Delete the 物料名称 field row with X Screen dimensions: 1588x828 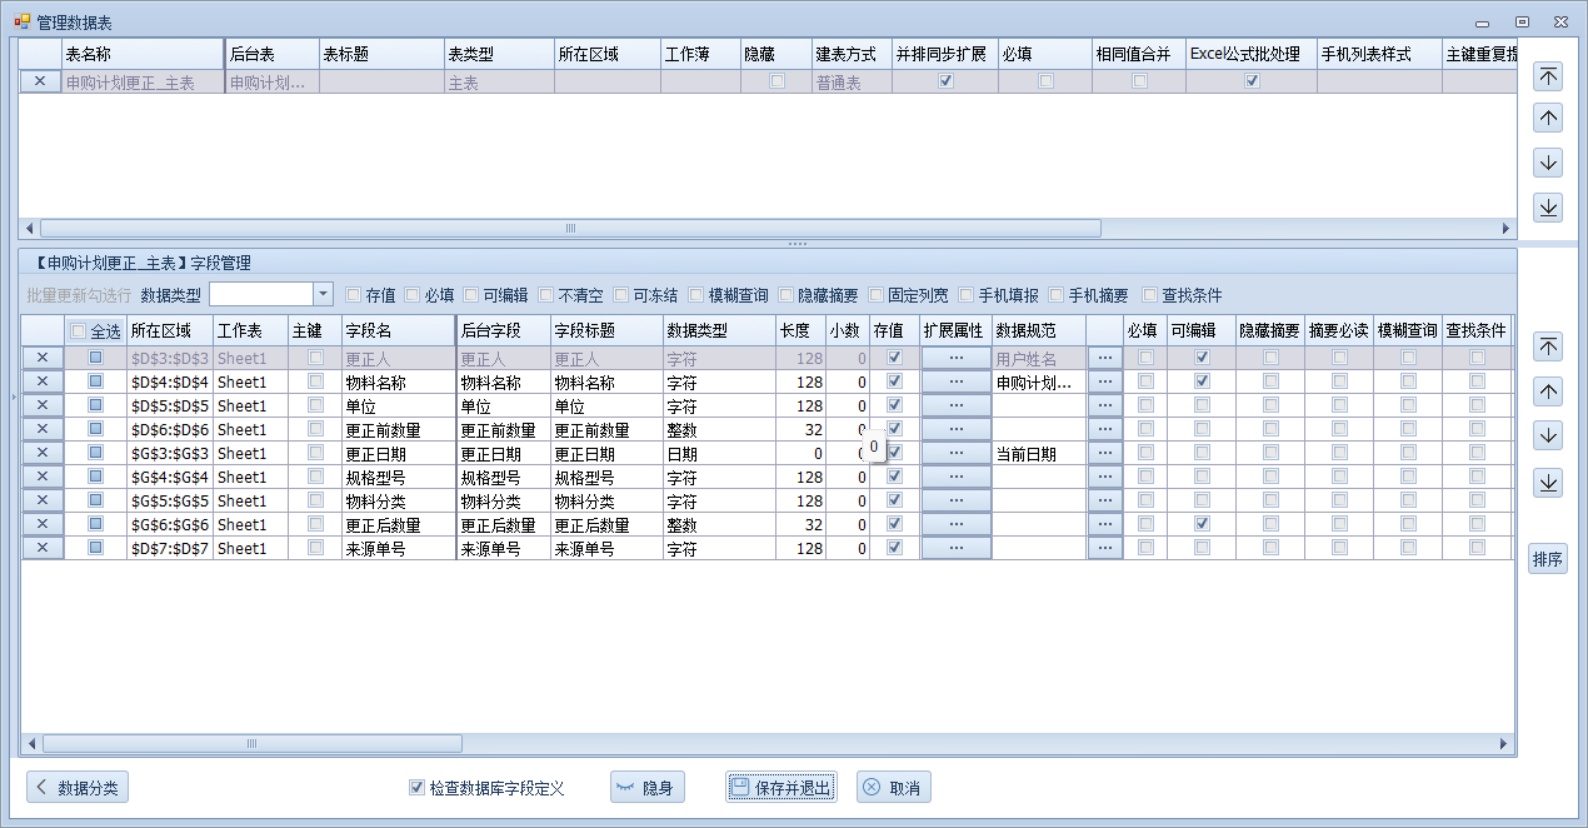click(x=42, y=381)
